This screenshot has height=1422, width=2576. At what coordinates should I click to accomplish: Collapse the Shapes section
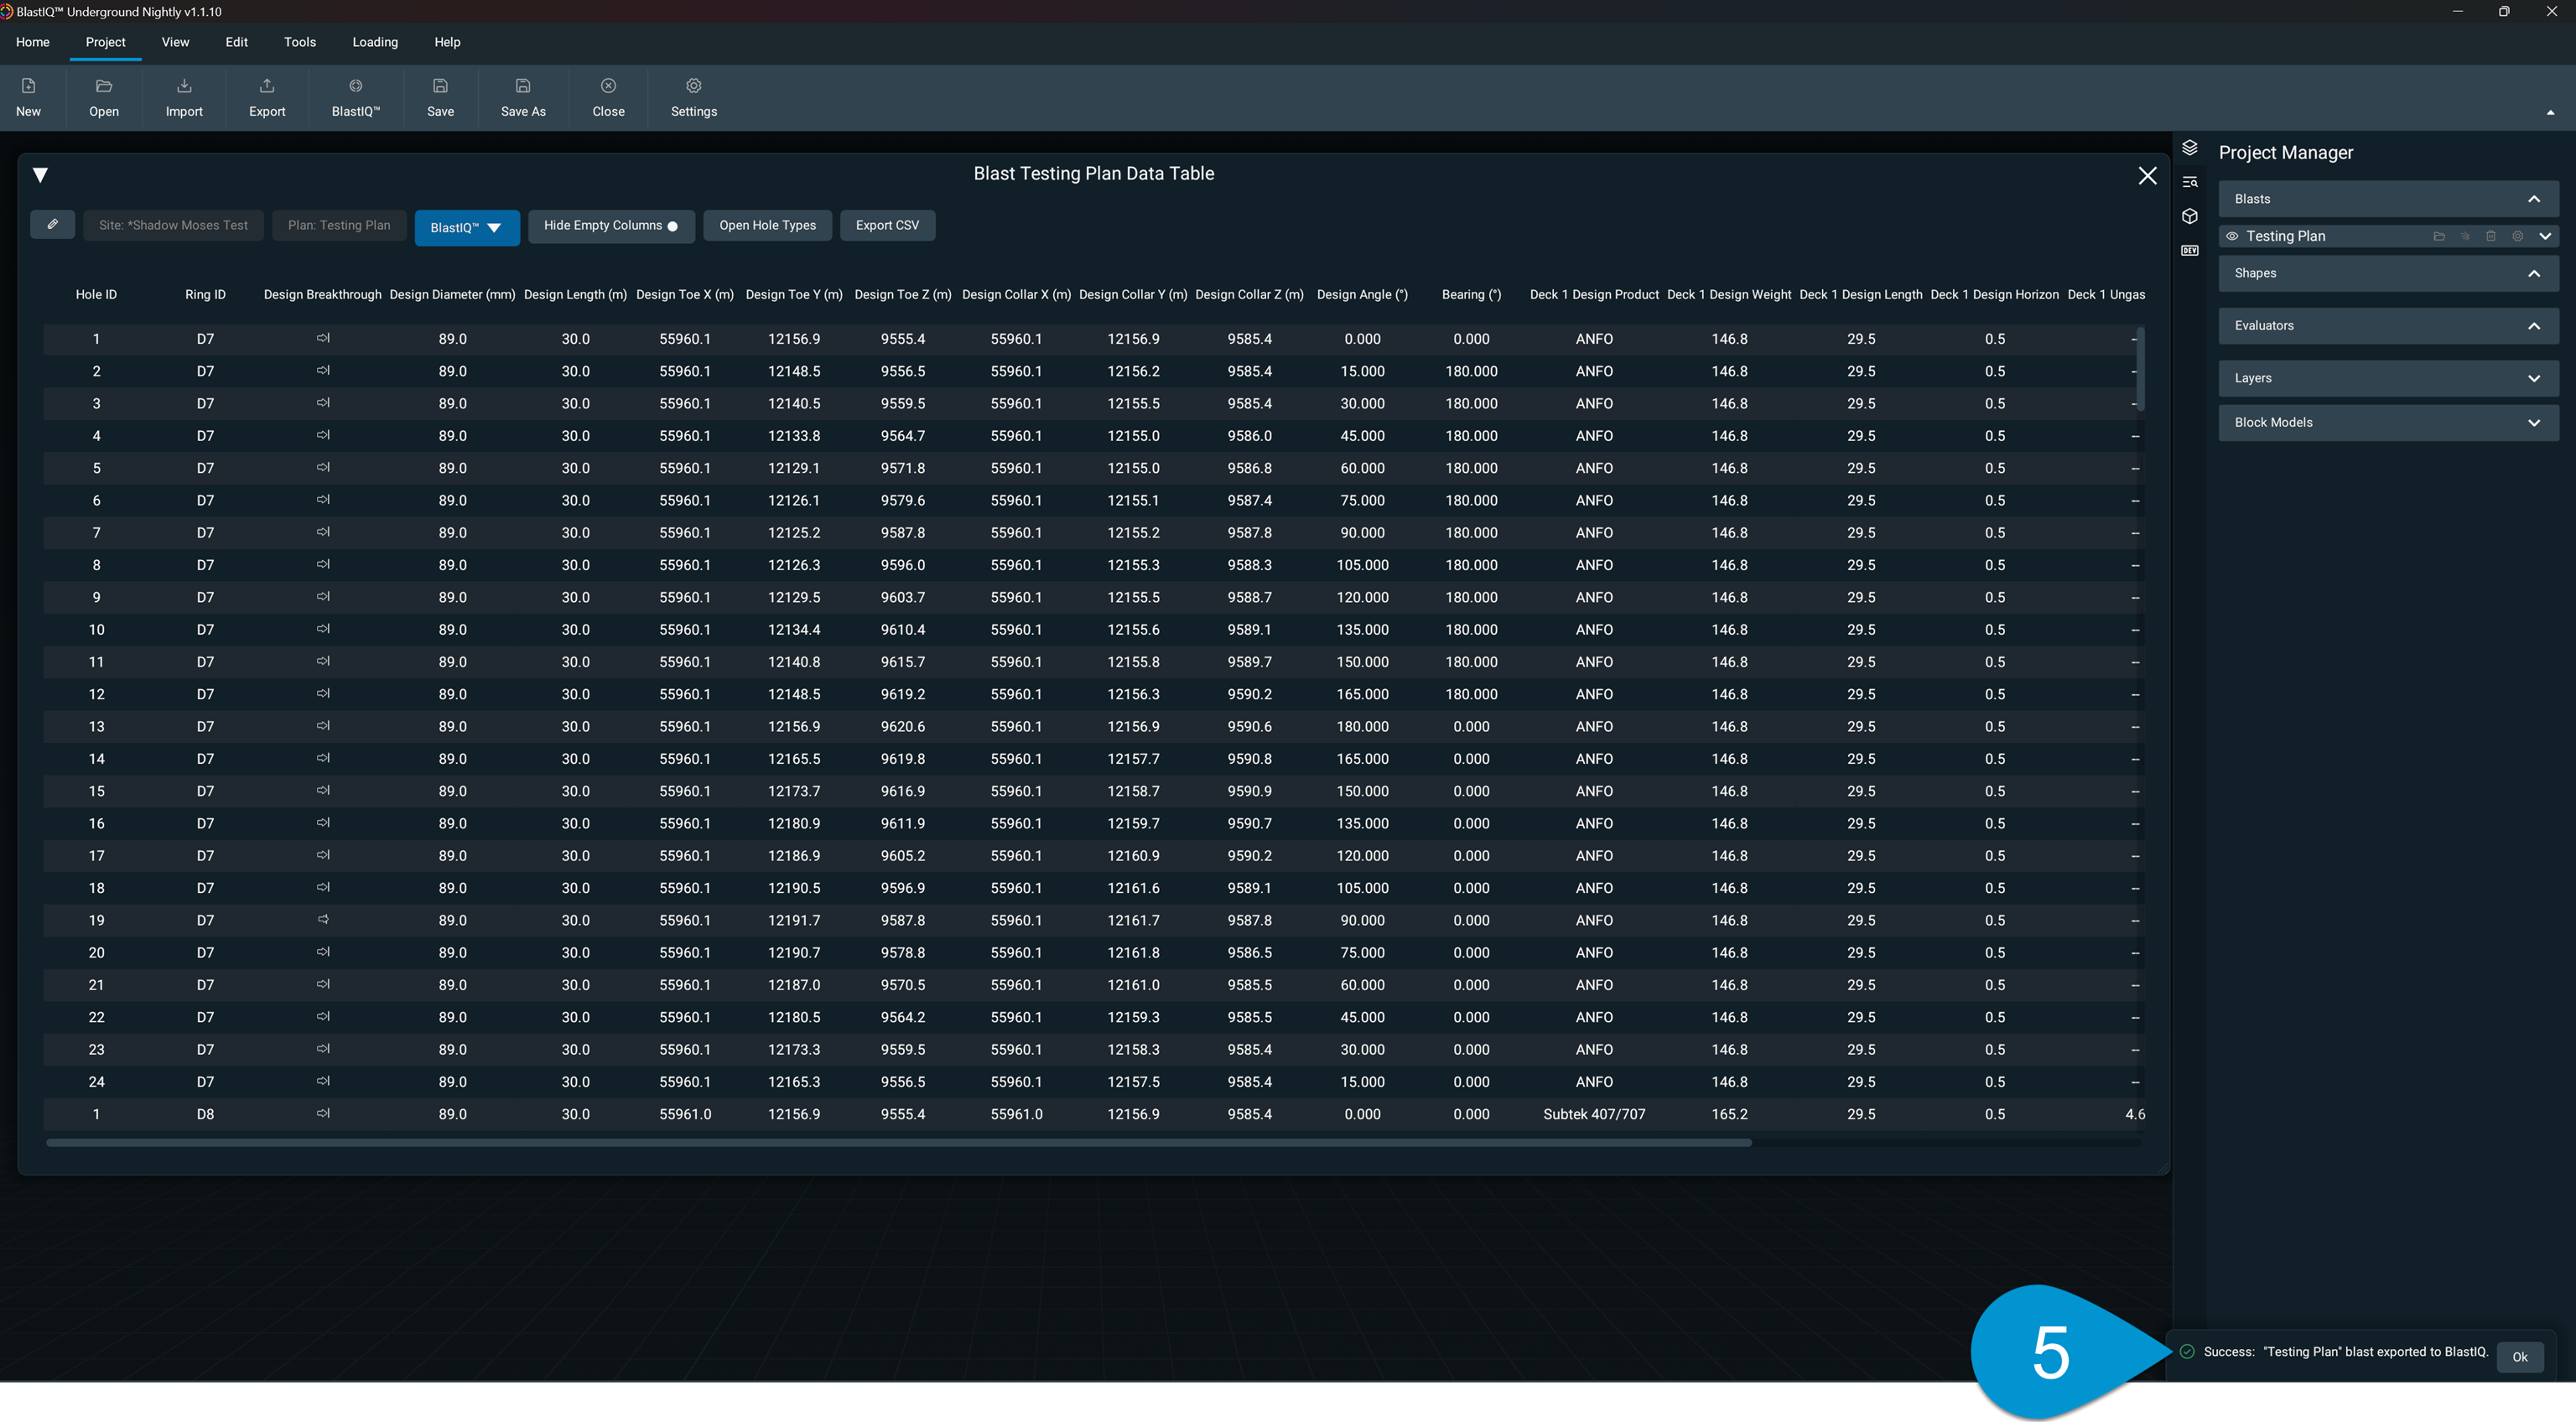coord(2534,273)
